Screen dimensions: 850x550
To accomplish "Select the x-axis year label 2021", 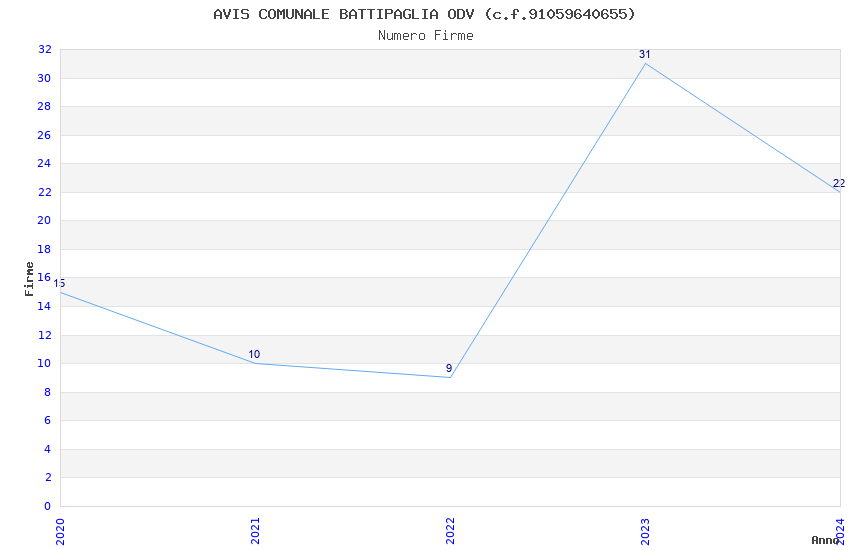I will pos(255,532).
